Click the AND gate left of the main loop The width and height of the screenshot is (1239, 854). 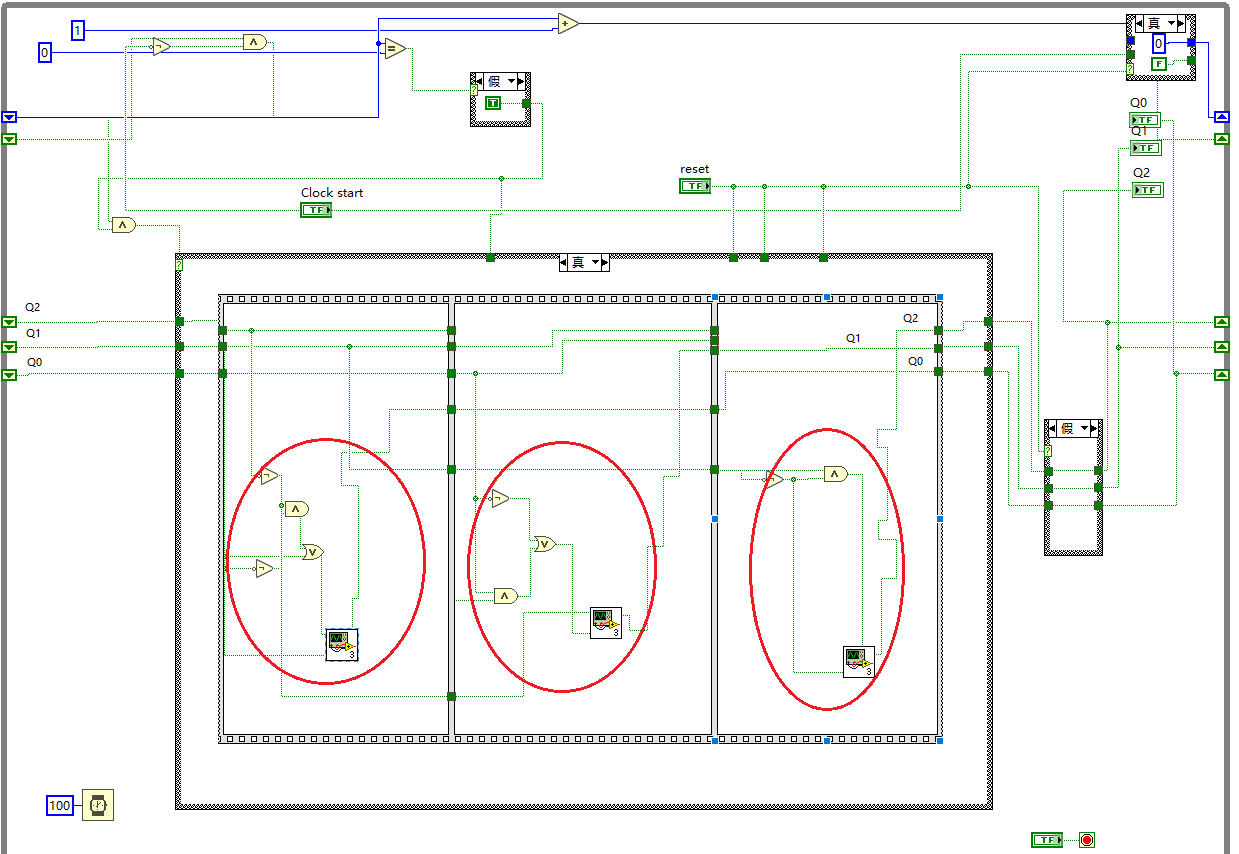point(122,224)
